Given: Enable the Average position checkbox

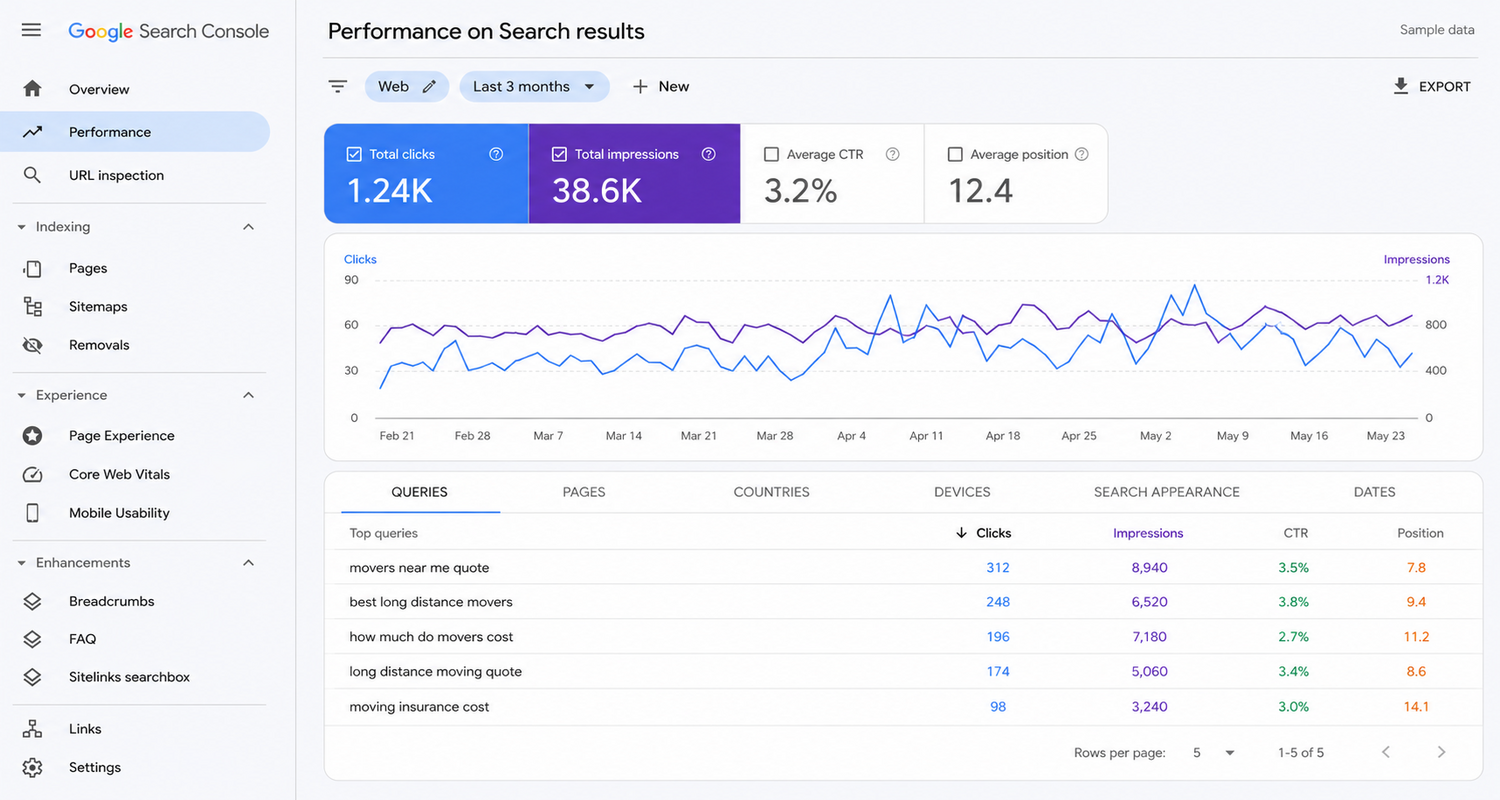Looking at the screenshot, I should click(955, 154).
